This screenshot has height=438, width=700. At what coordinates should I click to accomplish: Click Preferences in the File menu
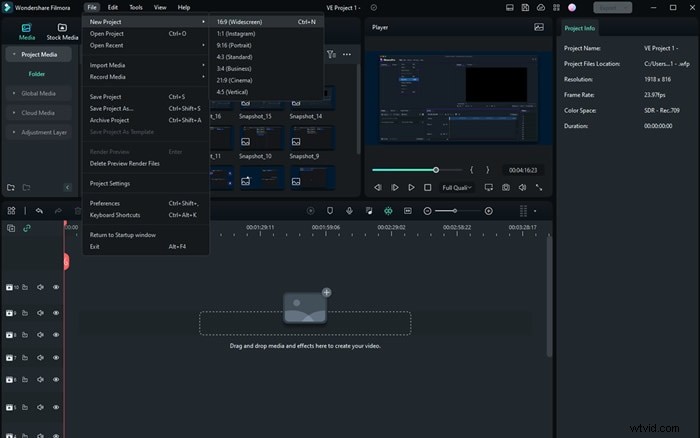[x=105, y=203]
